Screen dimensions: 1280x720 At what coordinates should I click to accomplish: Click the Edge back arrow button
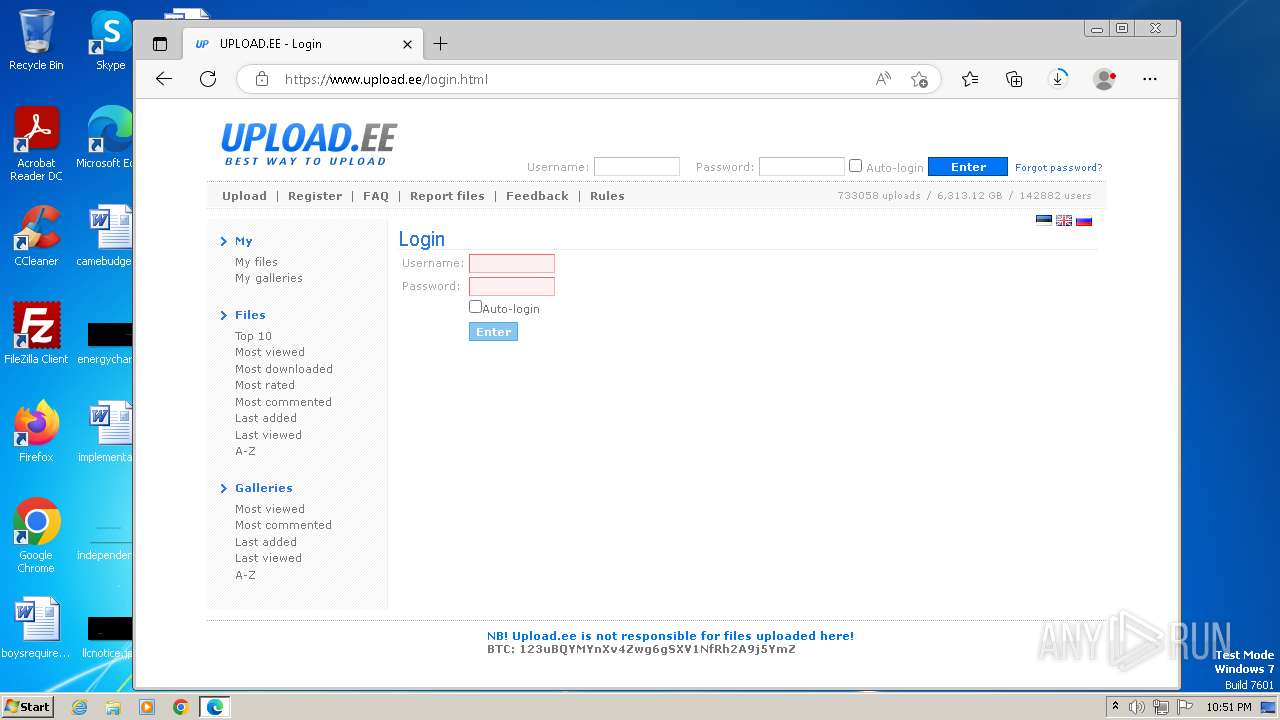click(x=164, y=79)
